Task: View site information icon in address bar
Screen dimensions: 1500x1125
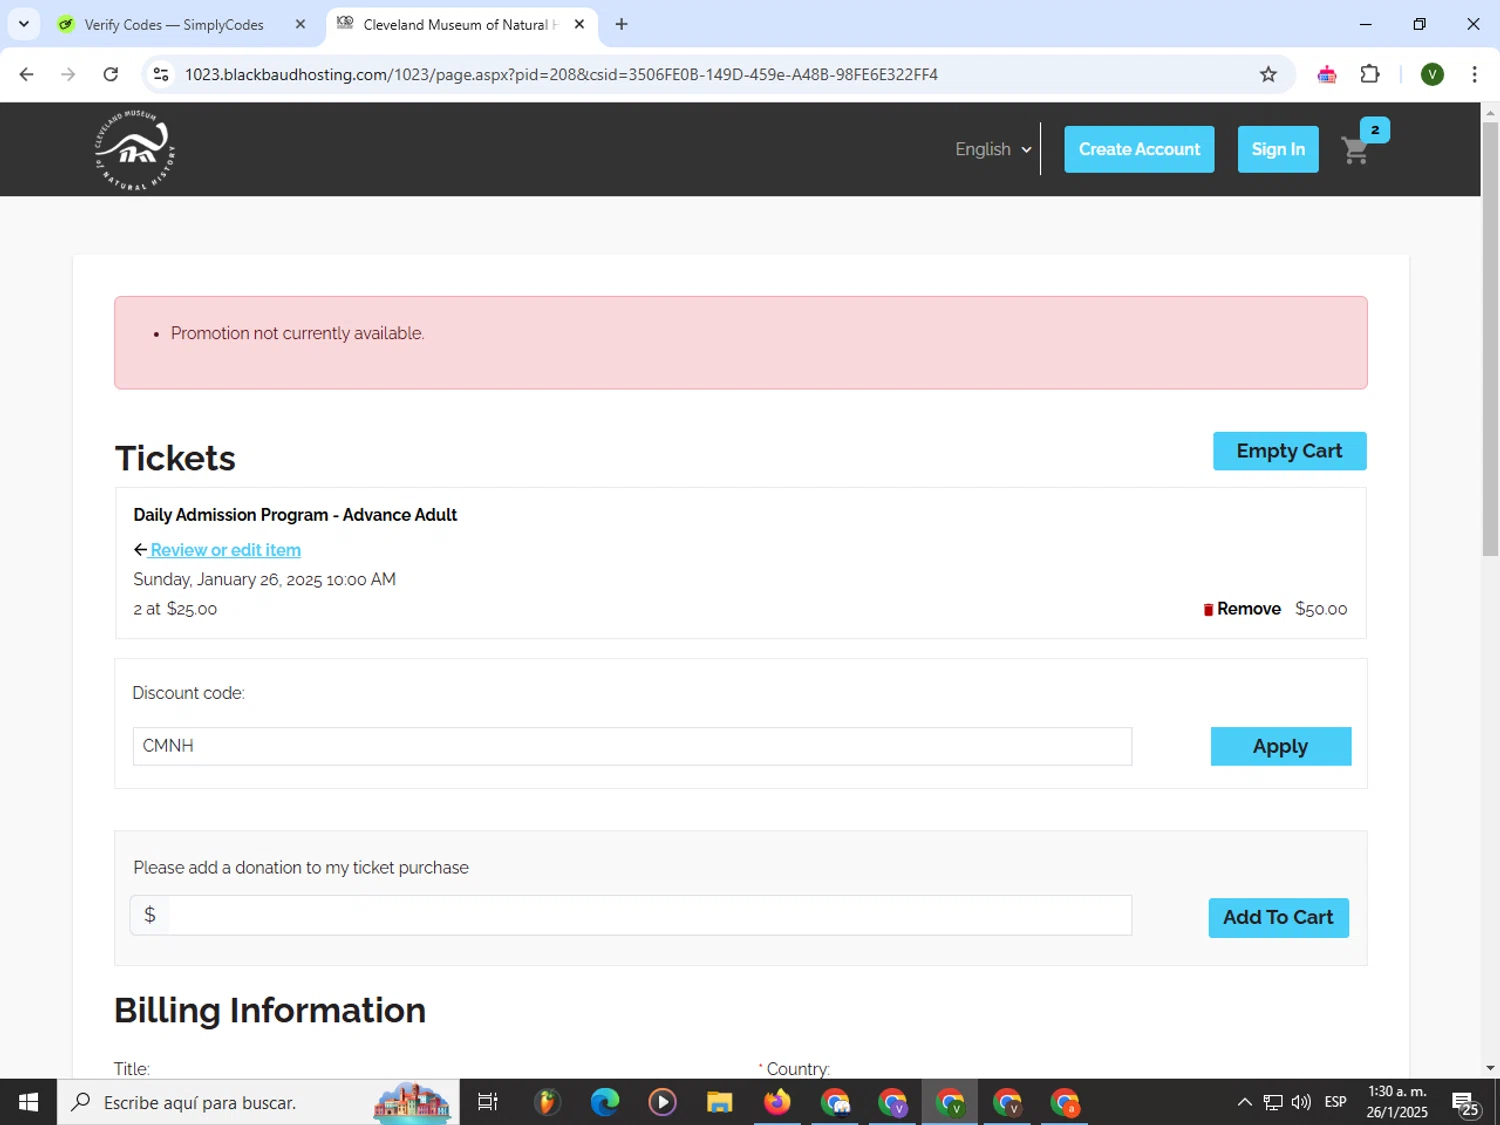Action: [x=161, y=74]
